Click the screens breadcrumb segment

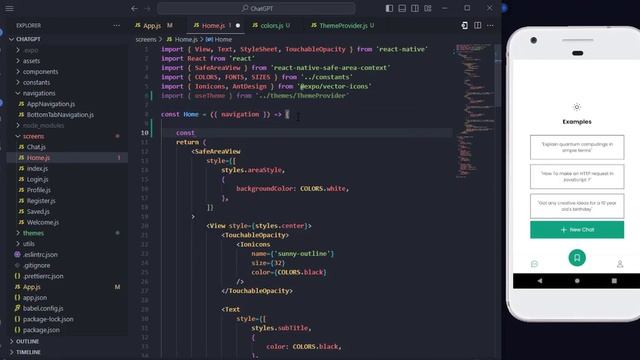[146, 40]
